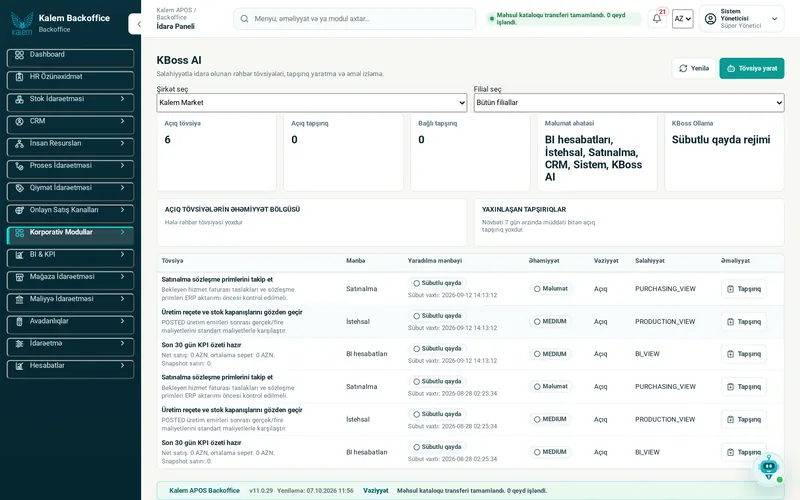Open Avadanlıqlar menu item
Screen dimensions: 800x500
pos(70,324)
